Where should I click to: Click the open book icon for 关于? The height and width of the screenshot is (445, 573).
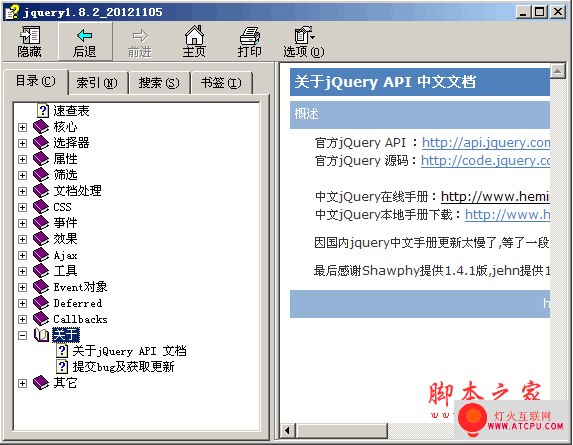(x=41, y=335)
